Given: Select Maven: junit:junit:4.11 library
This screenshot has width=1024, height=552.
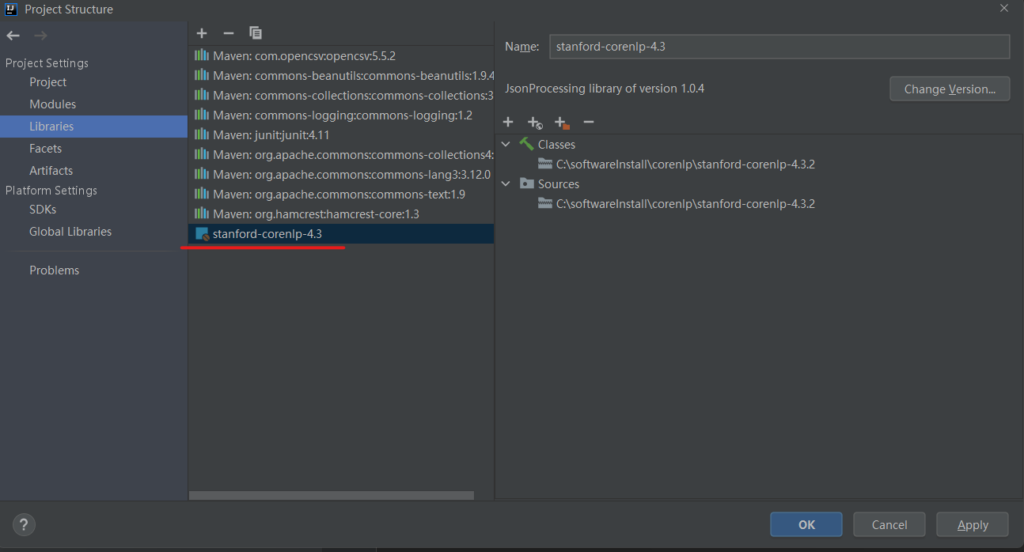Looking at the screenshot, I should coord(341,135).
